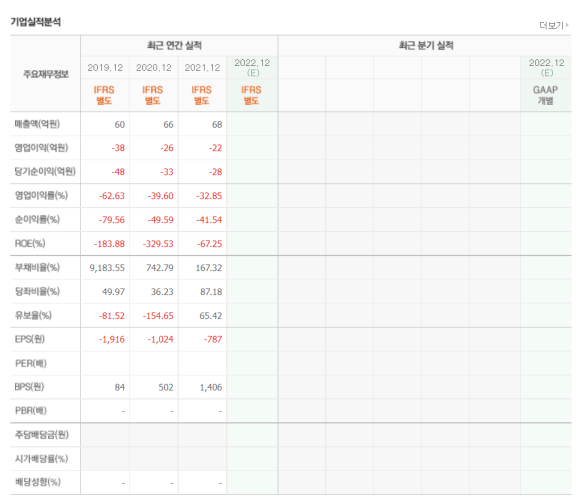Click the debt ratio value 742.79
This screenshot has height=502, width=580.
pyautogui.click(x=160, y=268)
